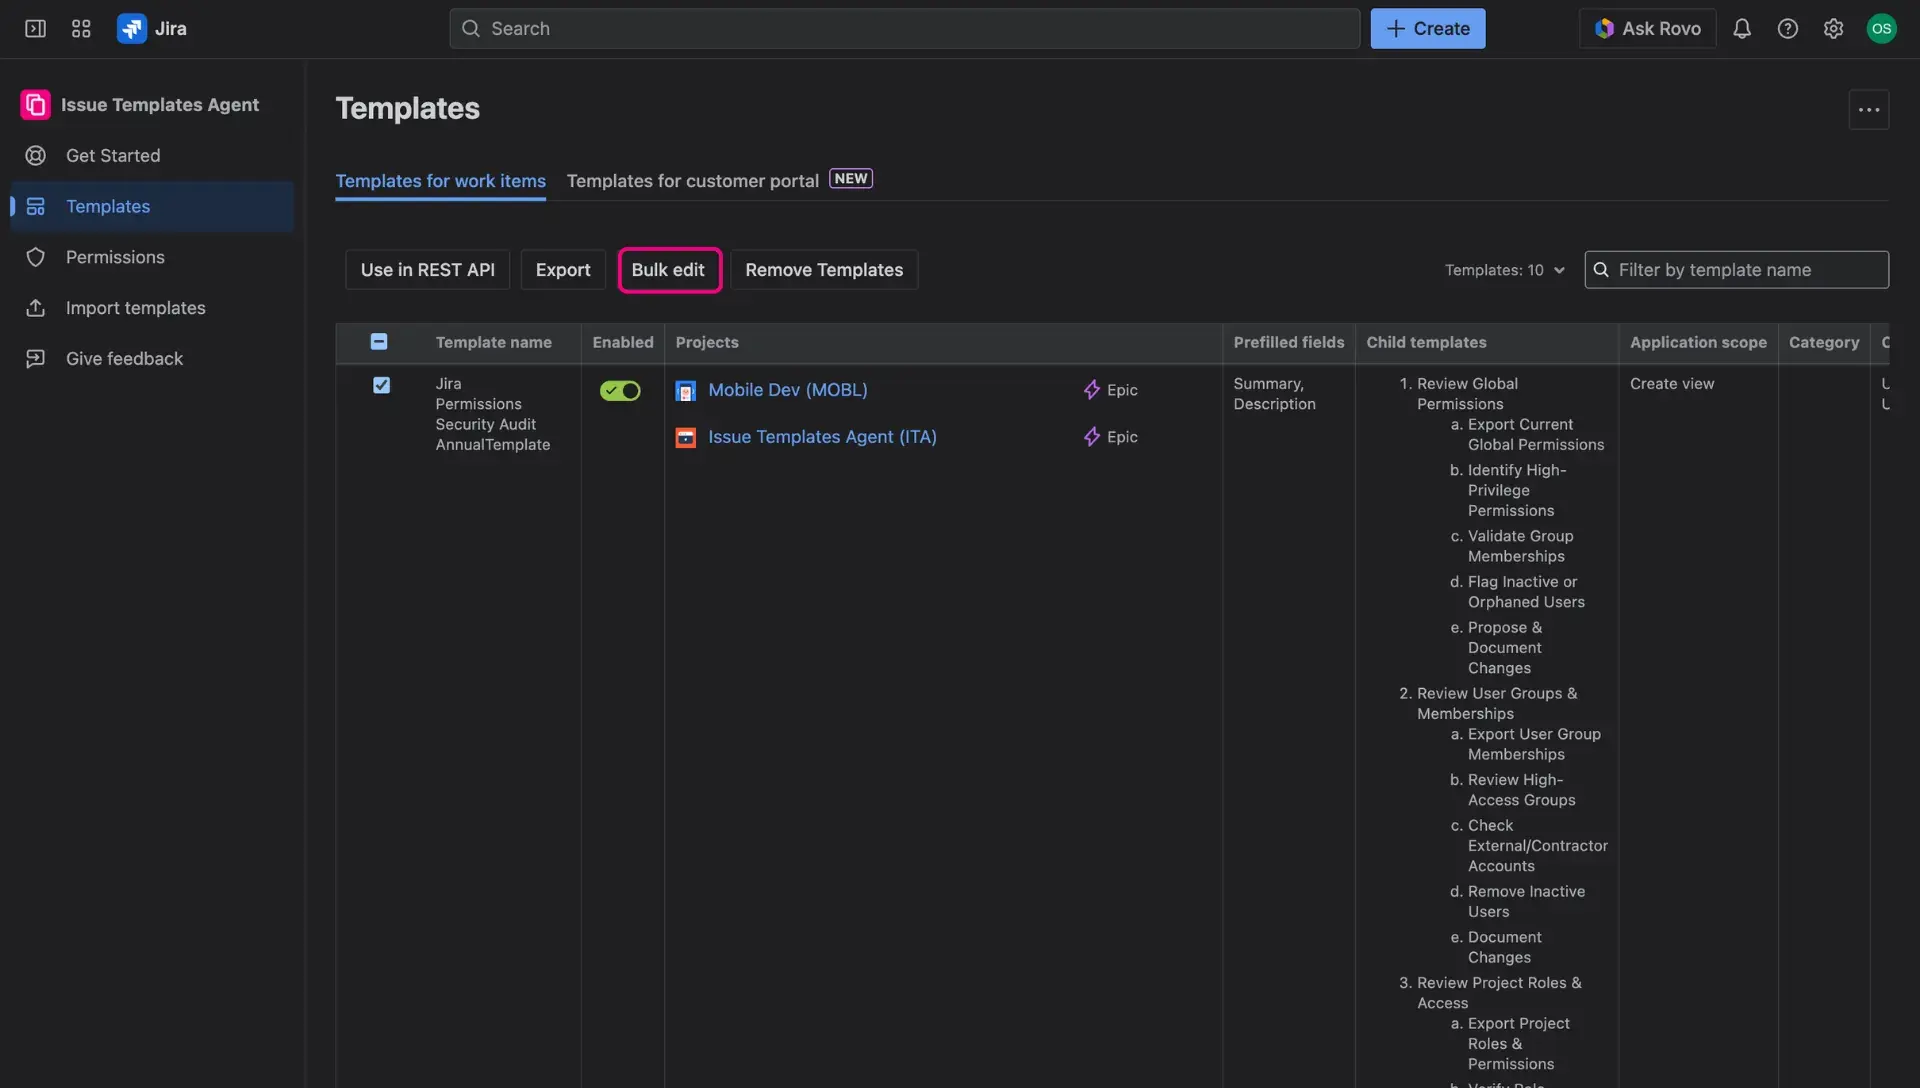Expand the user profile avatar menu

click(x=1883, y=29)
